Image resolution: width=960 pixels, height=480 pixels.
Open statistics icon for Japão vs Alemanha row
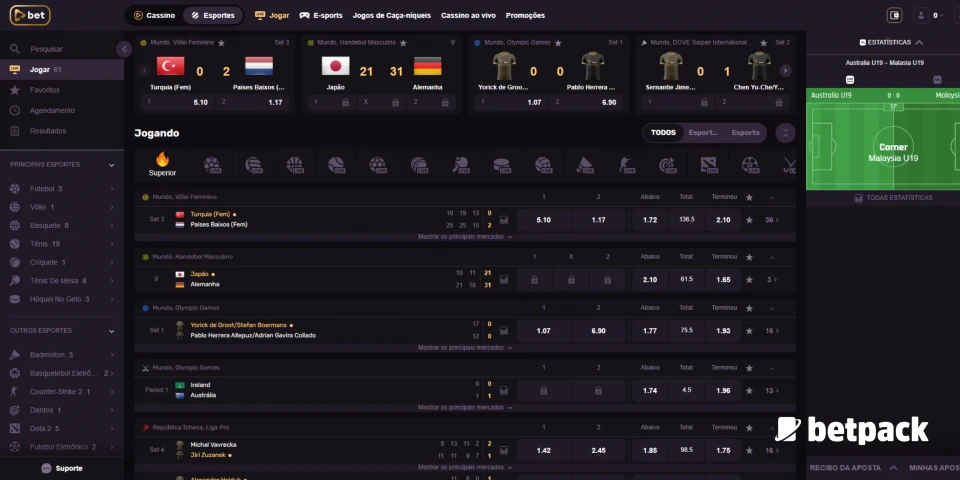point(504,279)
